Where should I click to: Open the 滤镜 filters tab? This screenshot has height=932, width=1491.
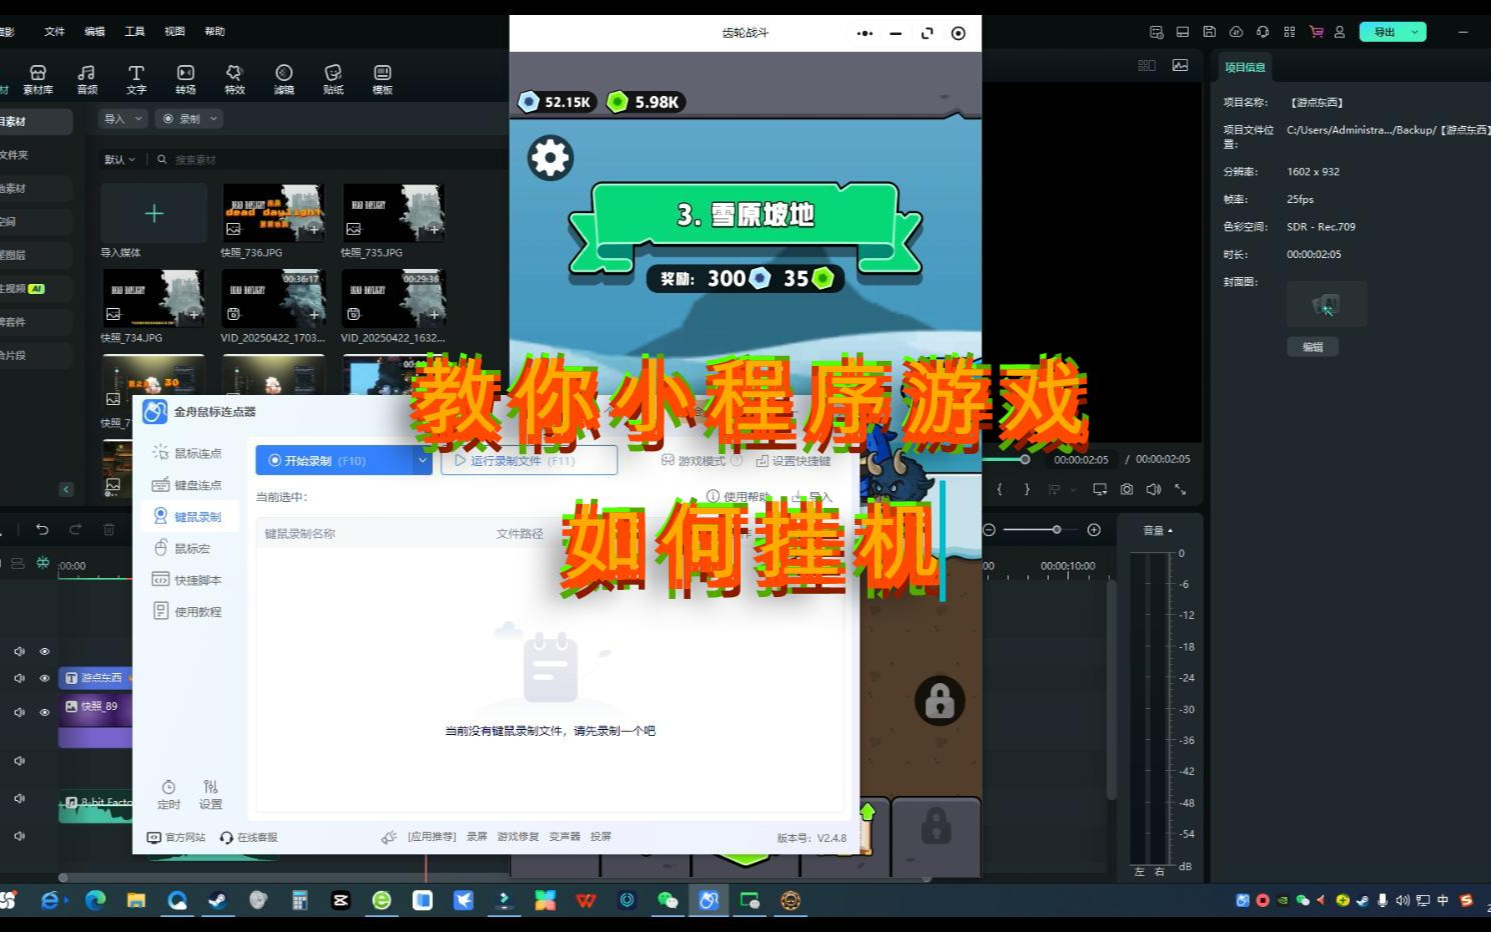pyautogui.click(x=284, y=79)
